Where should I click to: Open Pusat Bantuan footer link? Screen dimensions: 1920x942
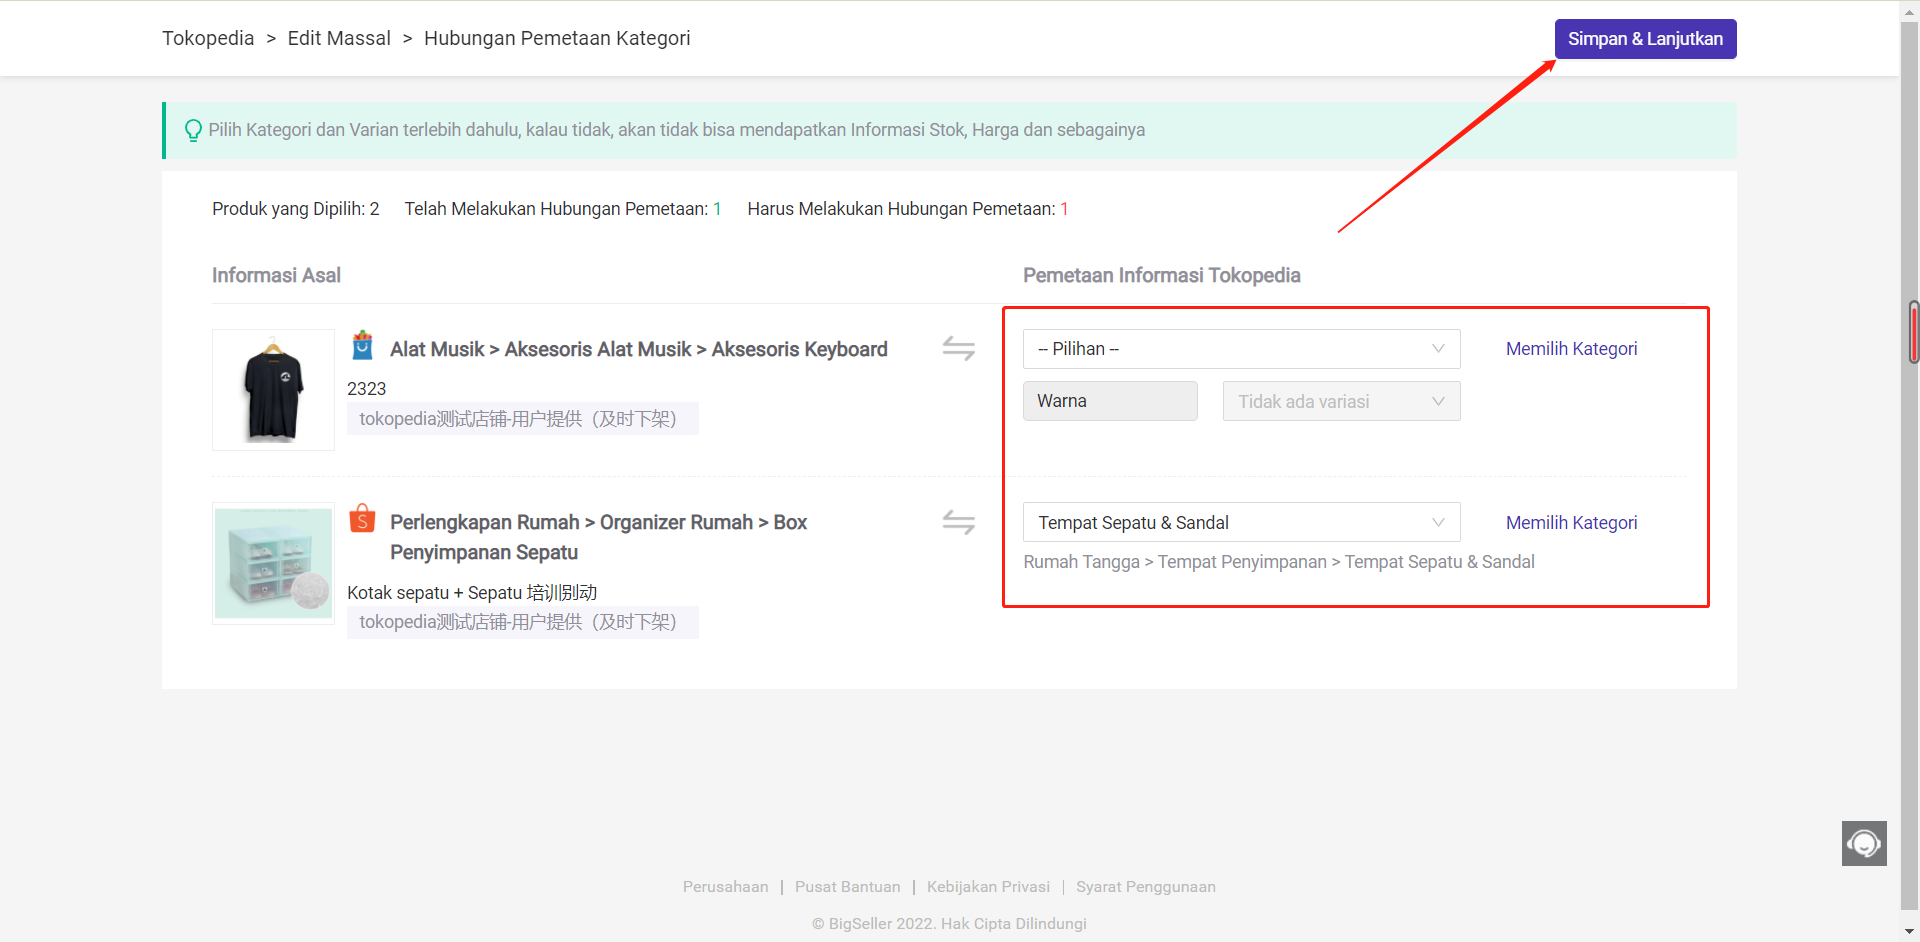tap(847, 887)
